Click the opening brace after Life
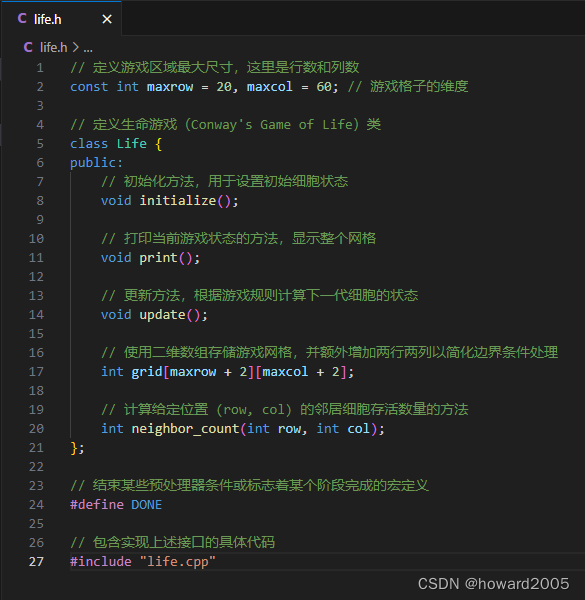 159,144
